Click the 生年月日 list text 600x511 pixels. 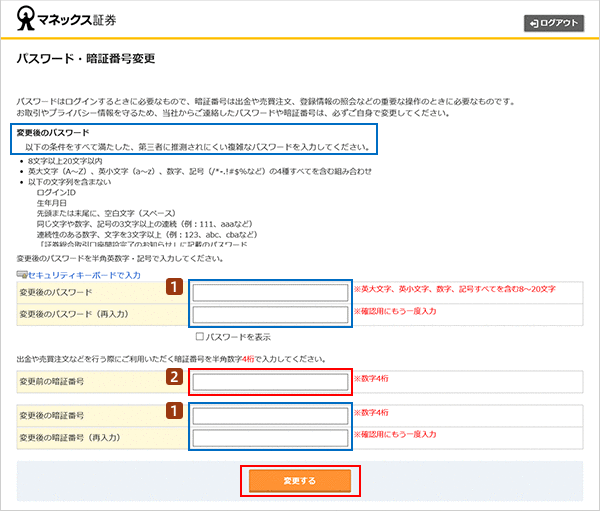pos(52,203)
